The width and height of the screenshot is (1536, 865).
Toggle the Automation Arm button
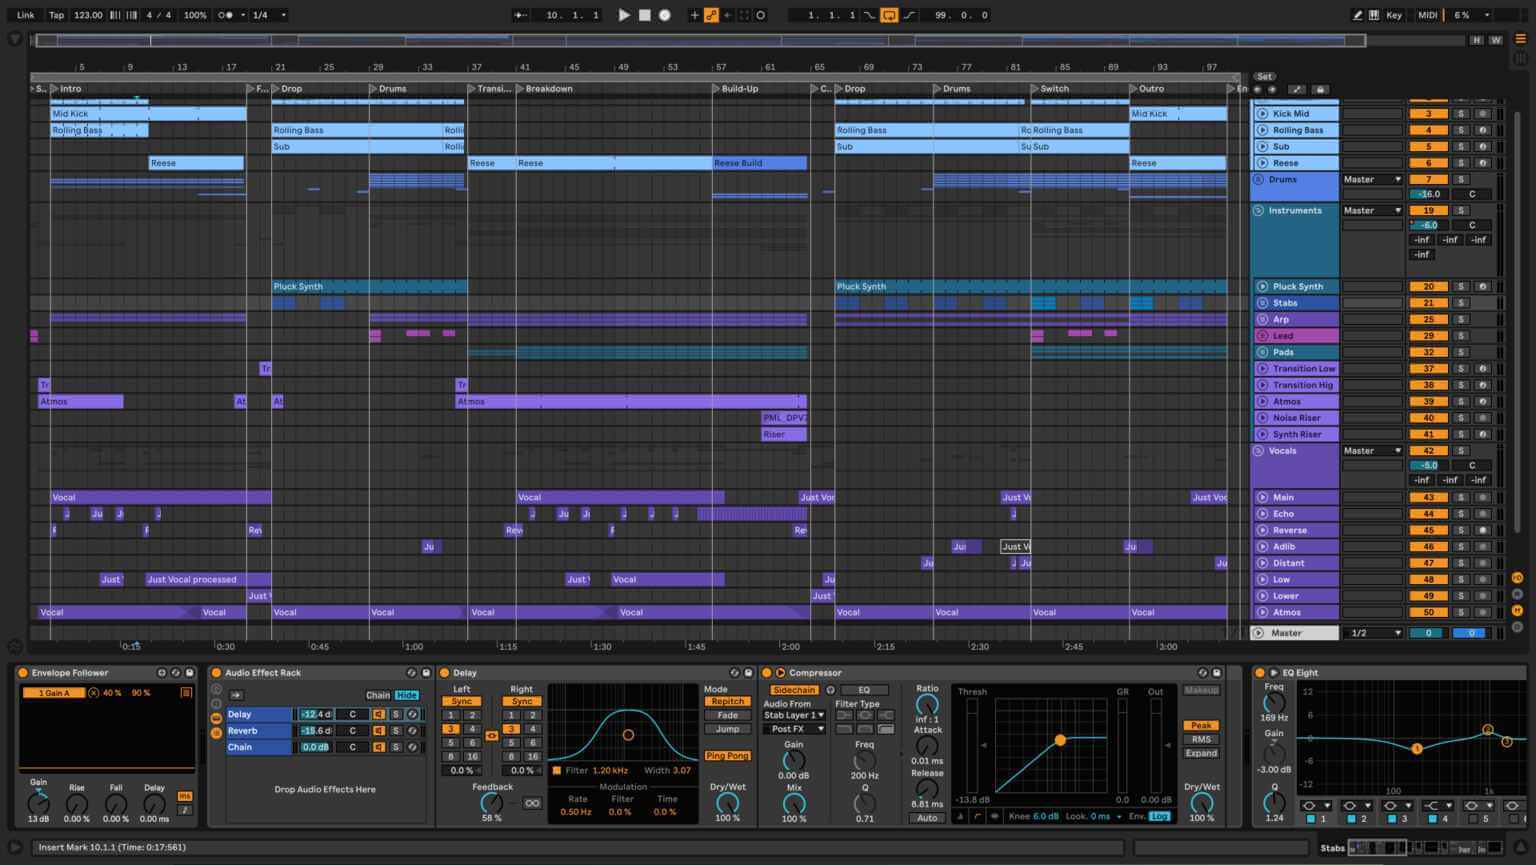pos(711,15)
